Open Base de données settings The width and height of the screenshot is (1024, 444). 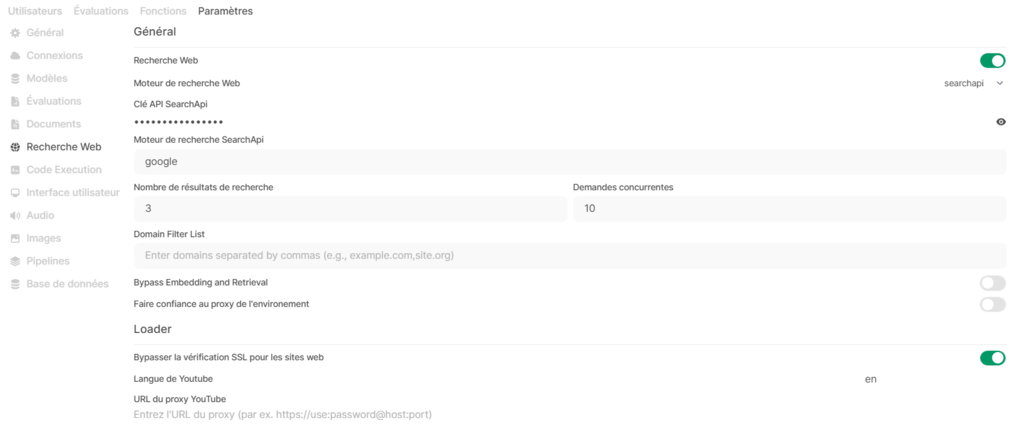pyautogui.click(x=67, y=284)
